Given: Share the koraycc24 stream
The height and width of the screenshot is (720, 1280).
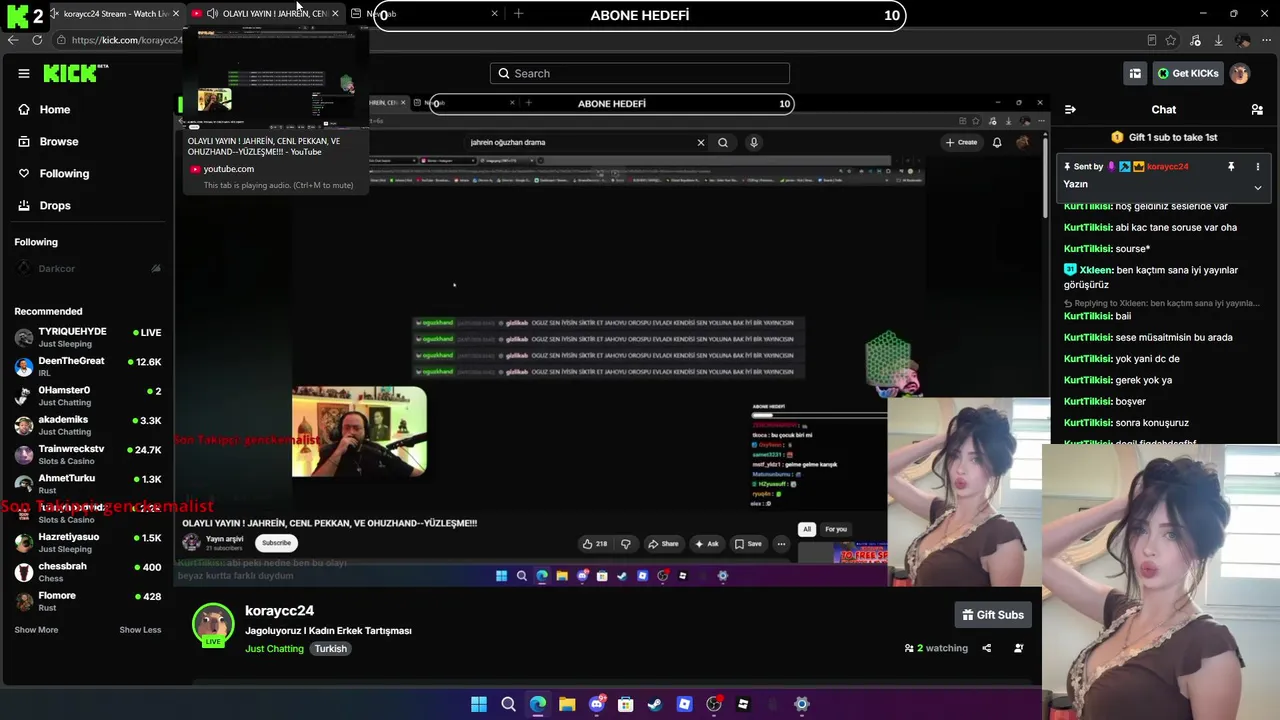Looking at the screenshot, I should 986,648.
